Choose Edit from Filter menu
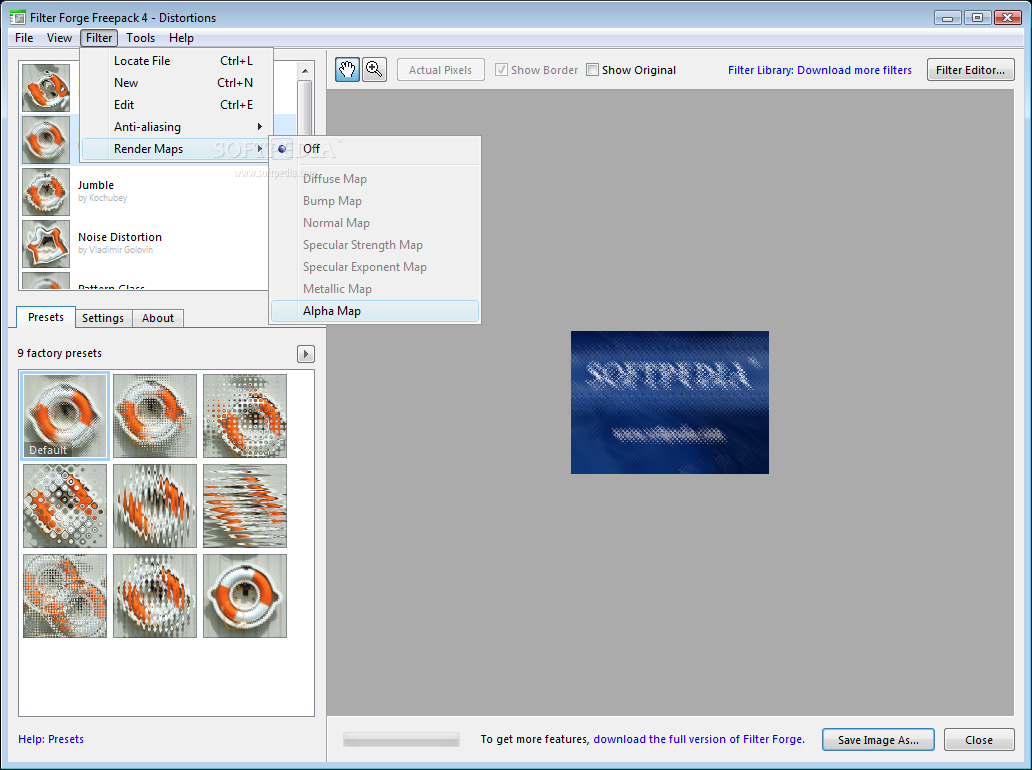 click(x=176, y=105)
